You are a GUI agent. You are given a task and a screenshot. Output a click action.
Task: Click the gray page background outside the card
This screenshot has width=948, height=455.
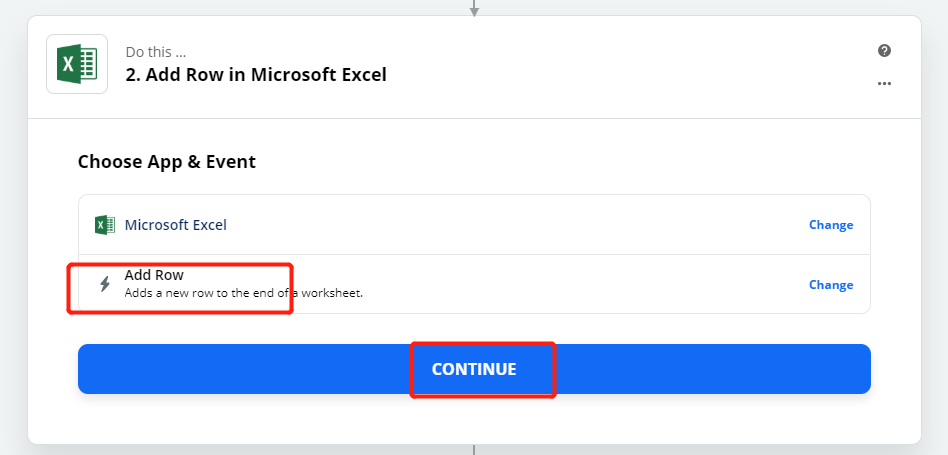(13, 242)
